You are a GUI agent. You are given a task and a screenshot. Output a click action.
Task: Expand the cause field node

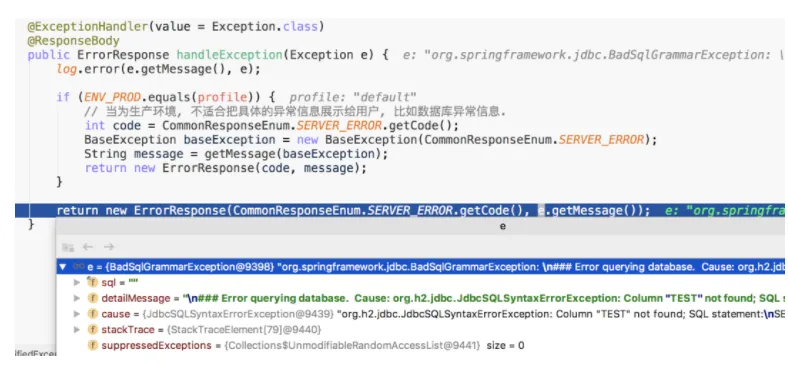coord(77,314)
